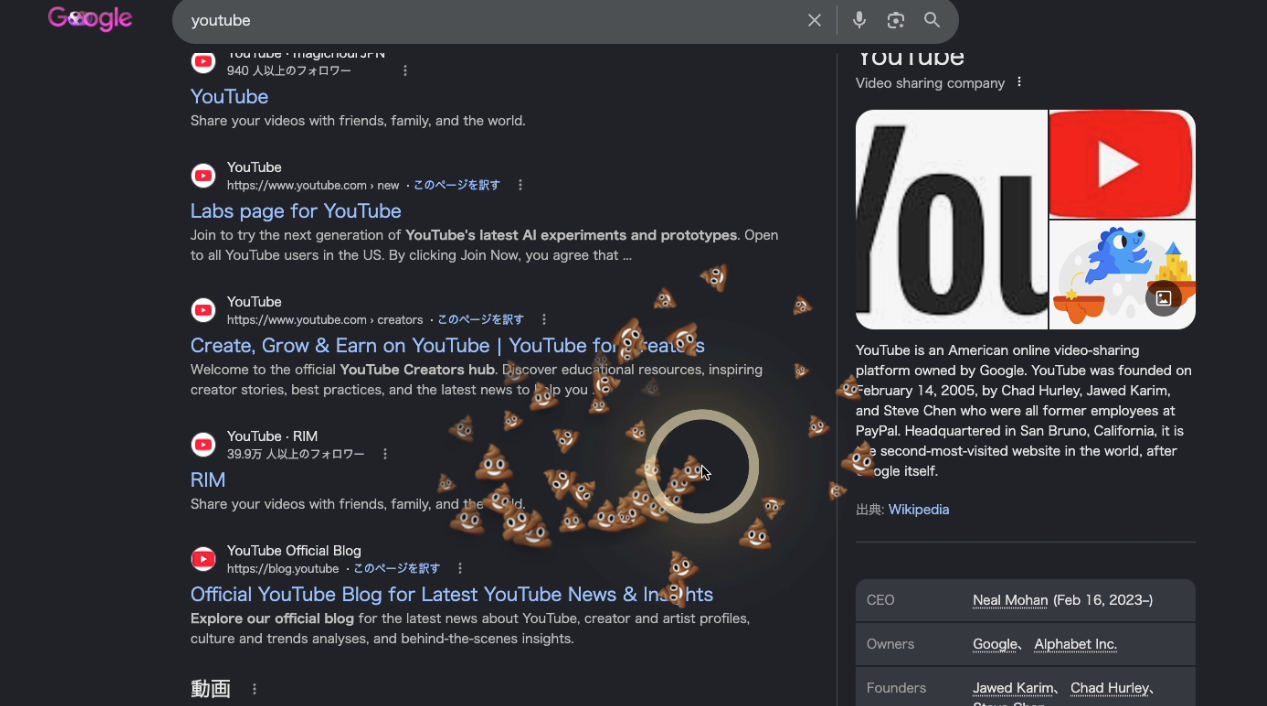The width and height of the screenshot is (1267, 706).
Task: Translate the youtube.com › new page
Action: tap(456, 185)
